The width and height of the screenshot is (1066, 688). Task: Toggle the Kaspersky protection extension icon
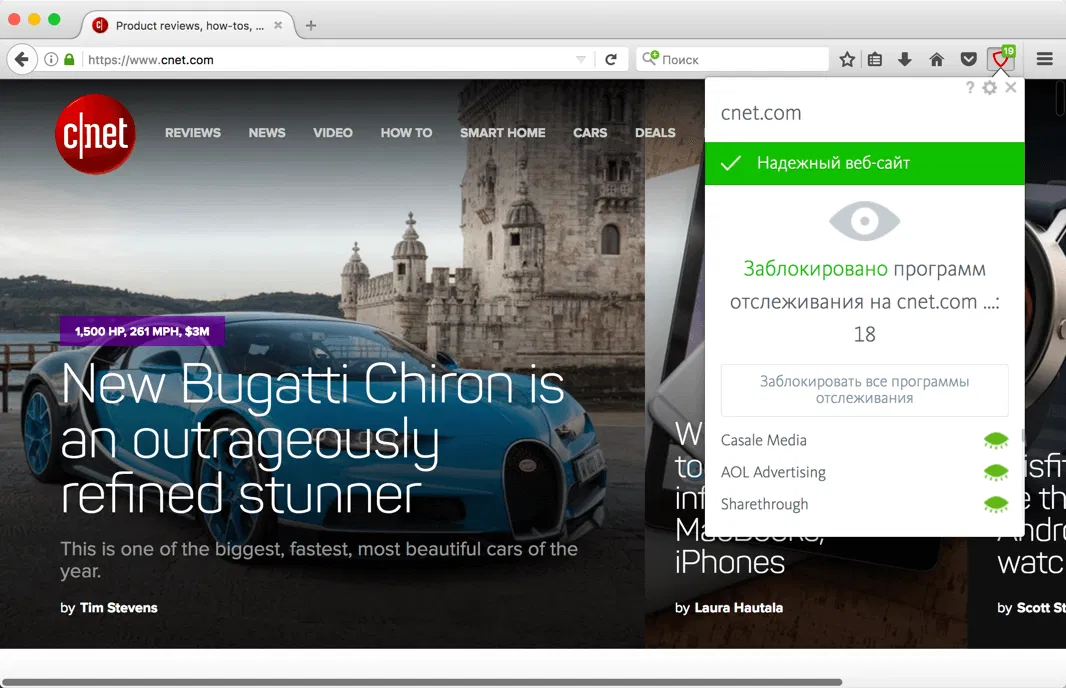coord(1001,58)
